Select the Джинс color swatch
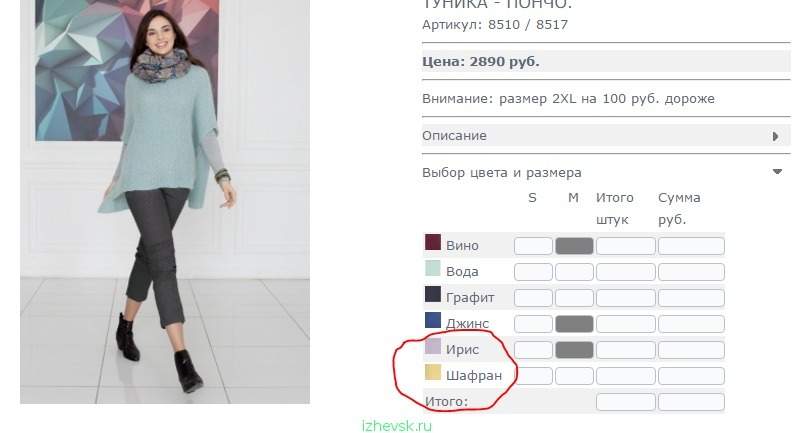Image resolution: width=797 pixels, height=433 pixels. click(x=433, y=320)
